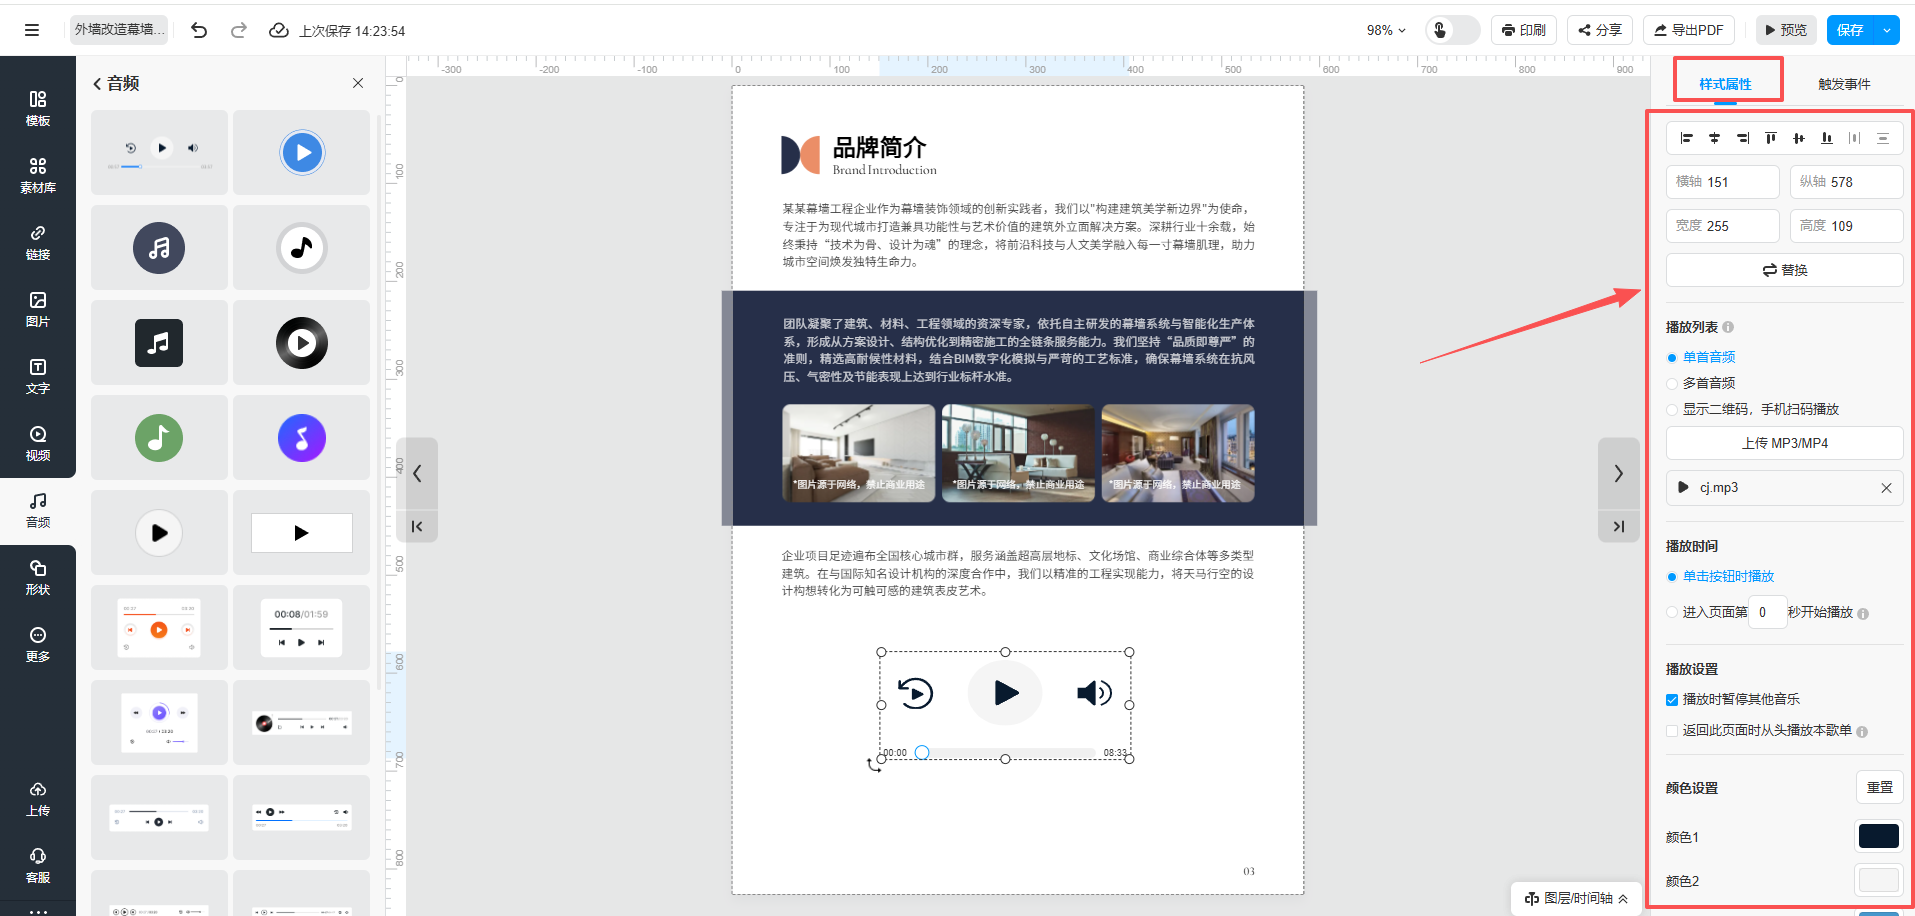The image size is (1915, 916).
Task: Click the undo arrow in top toolbar
Action: pos(199,30)
